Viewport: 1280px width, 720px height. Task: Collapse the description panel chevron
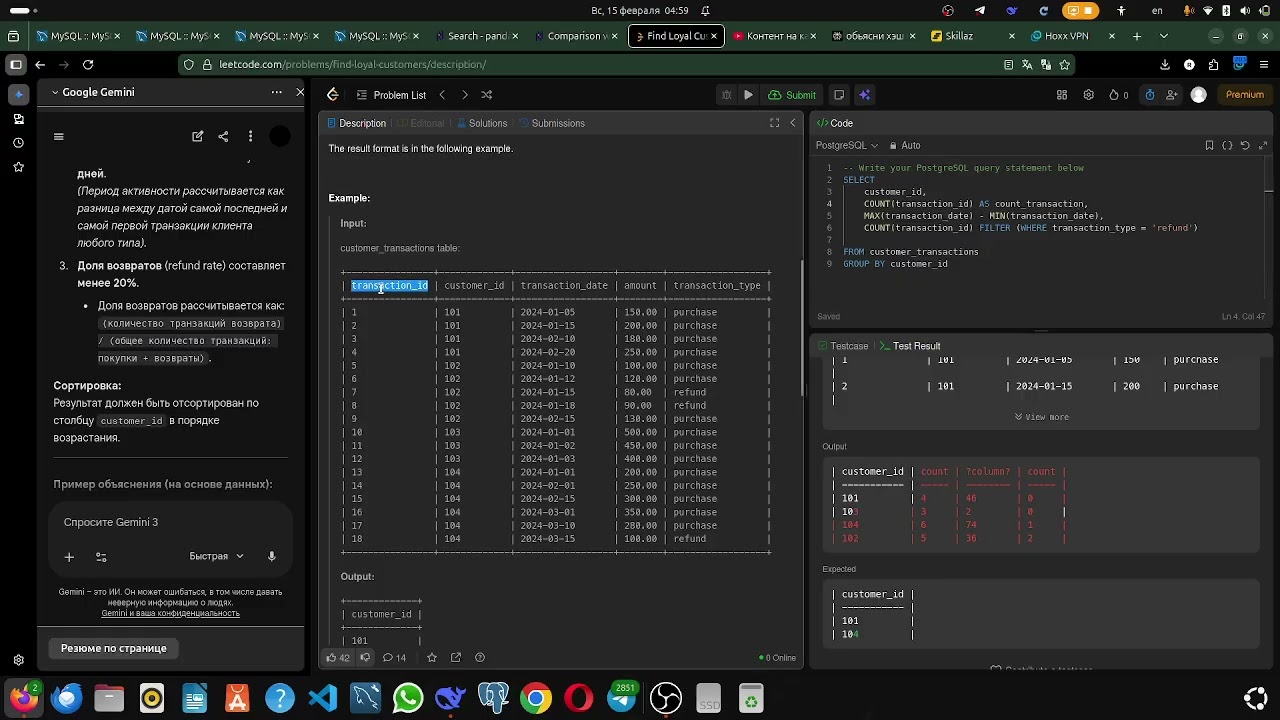(x=793, y=123)
